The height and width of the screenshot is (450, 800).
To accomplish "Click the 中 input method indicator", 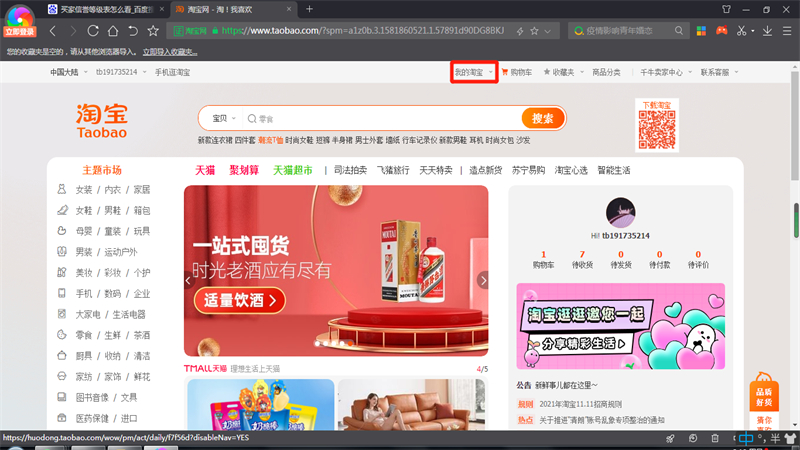I will coord(745,438).
